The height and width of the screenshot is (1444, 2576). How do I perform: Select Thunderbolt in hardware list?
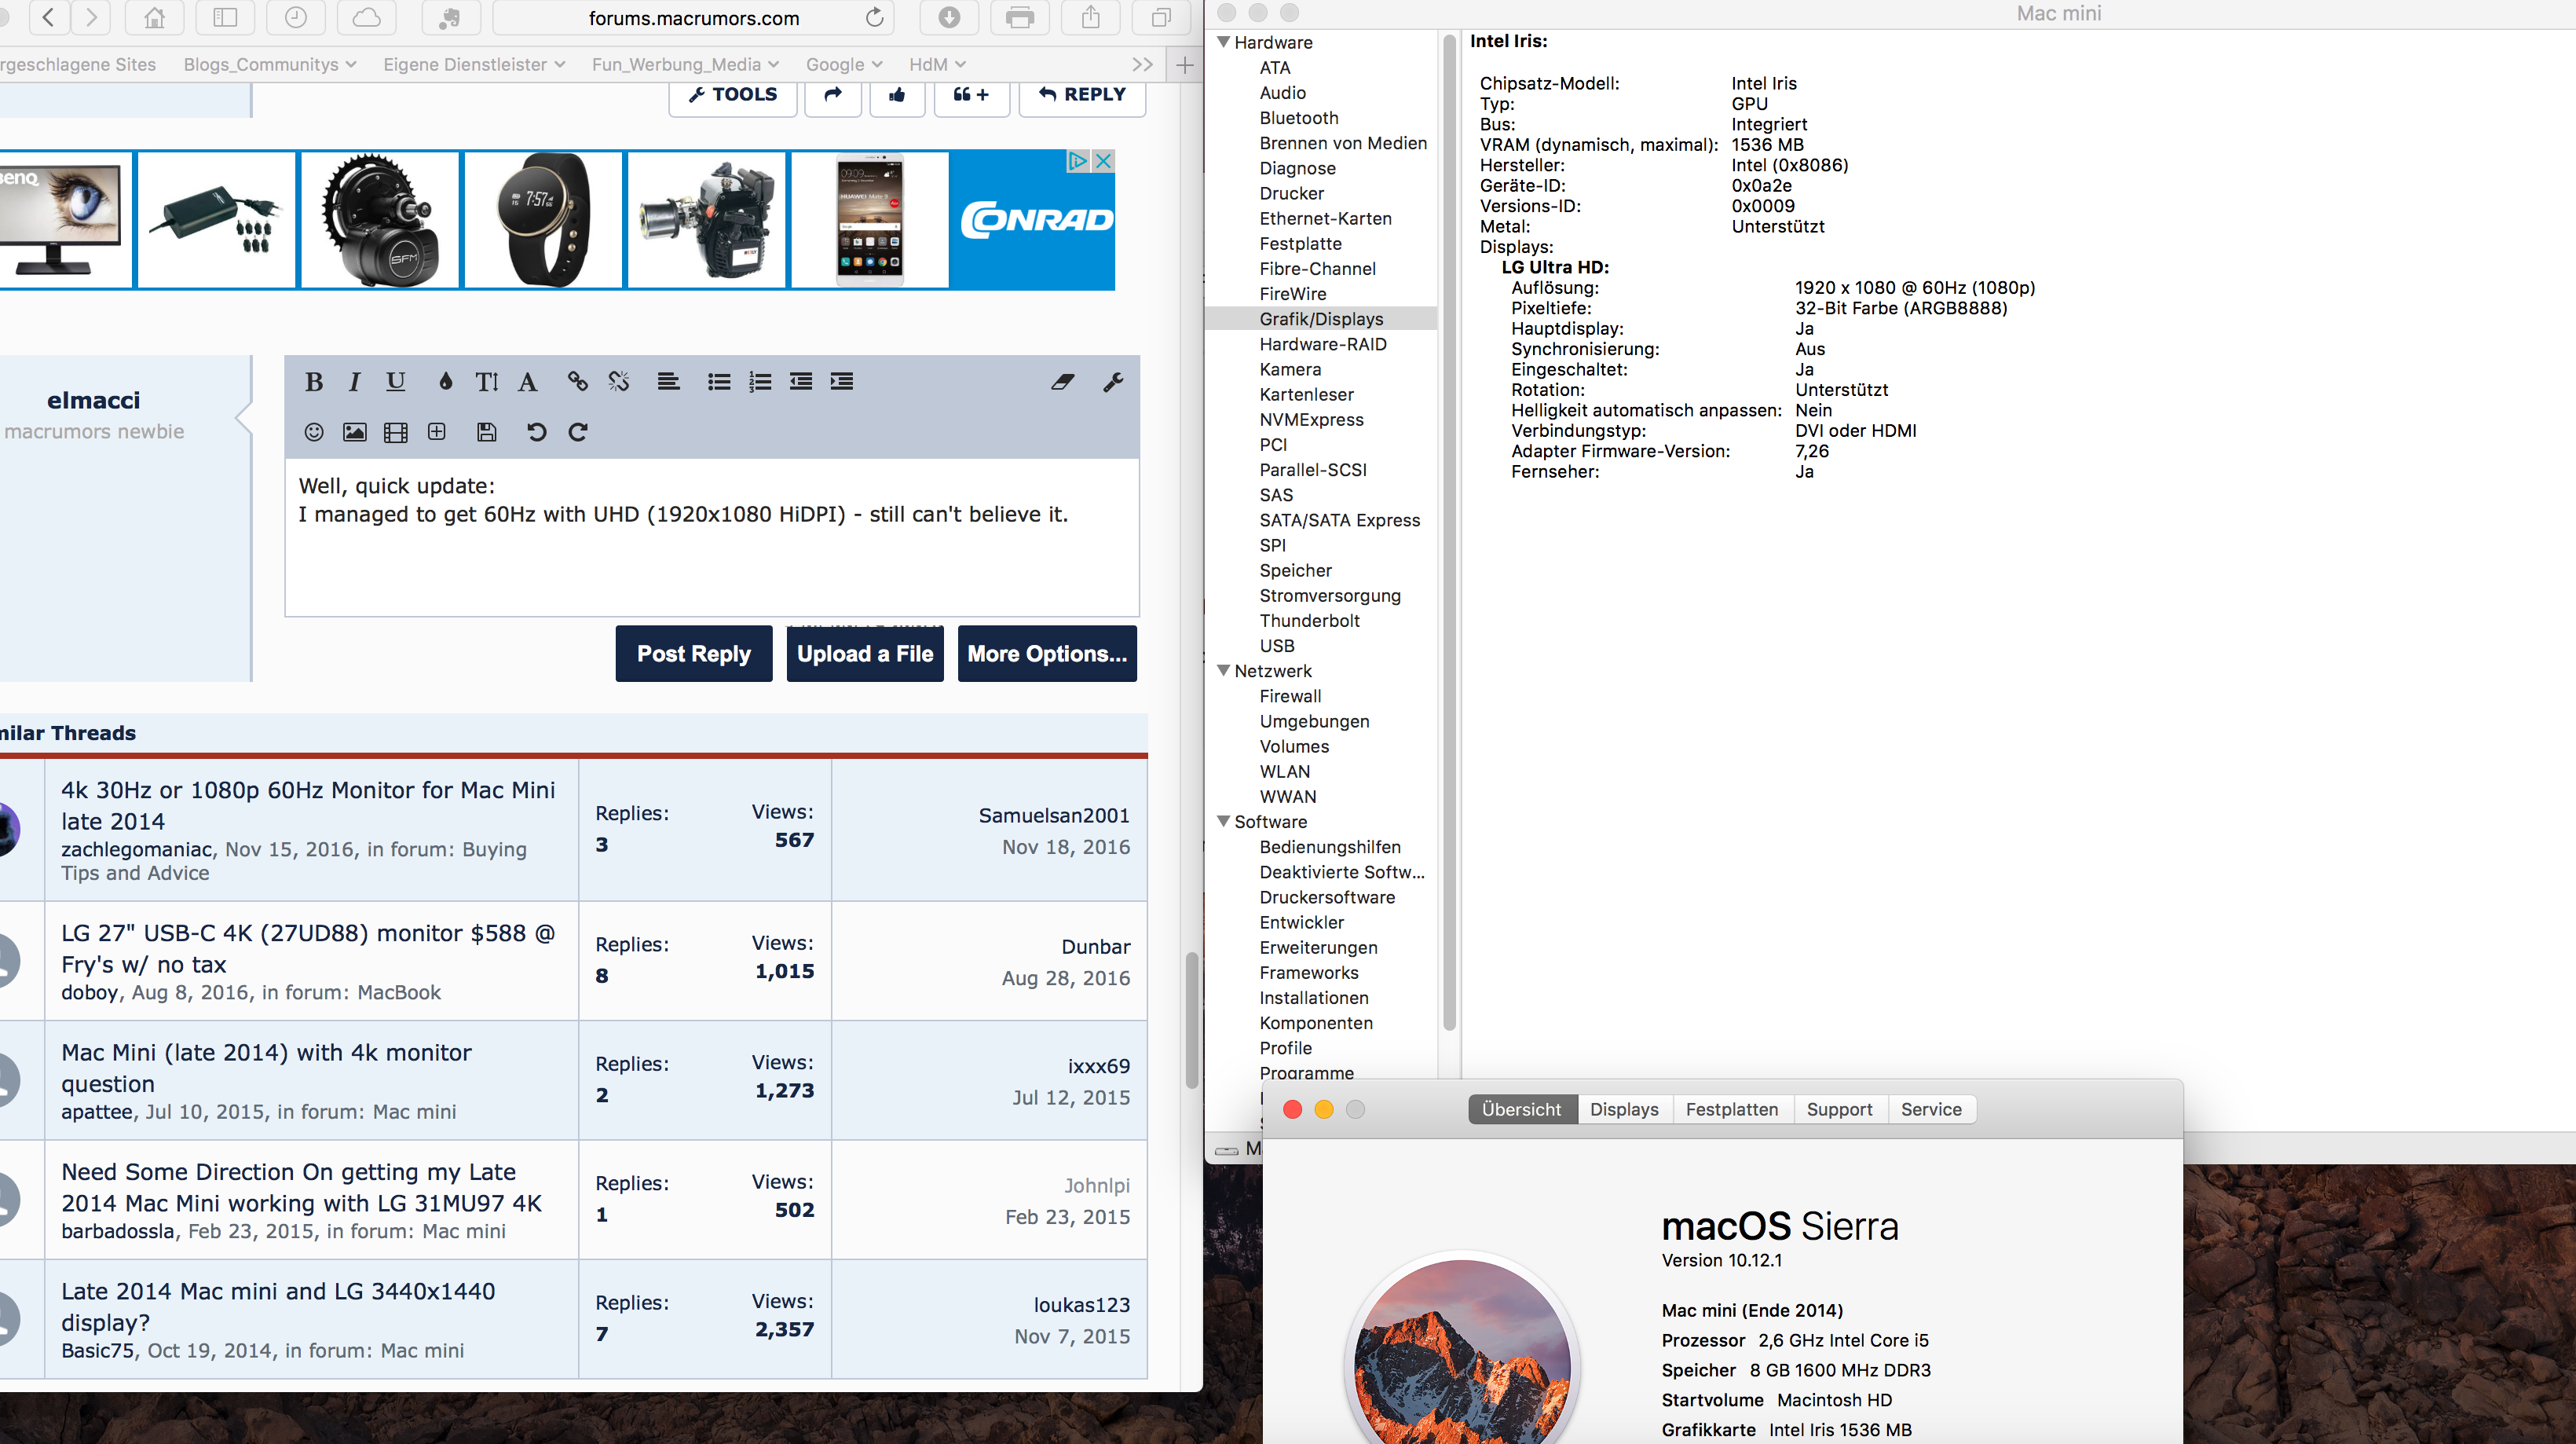pyautogui.click(x=1309, y=620)
